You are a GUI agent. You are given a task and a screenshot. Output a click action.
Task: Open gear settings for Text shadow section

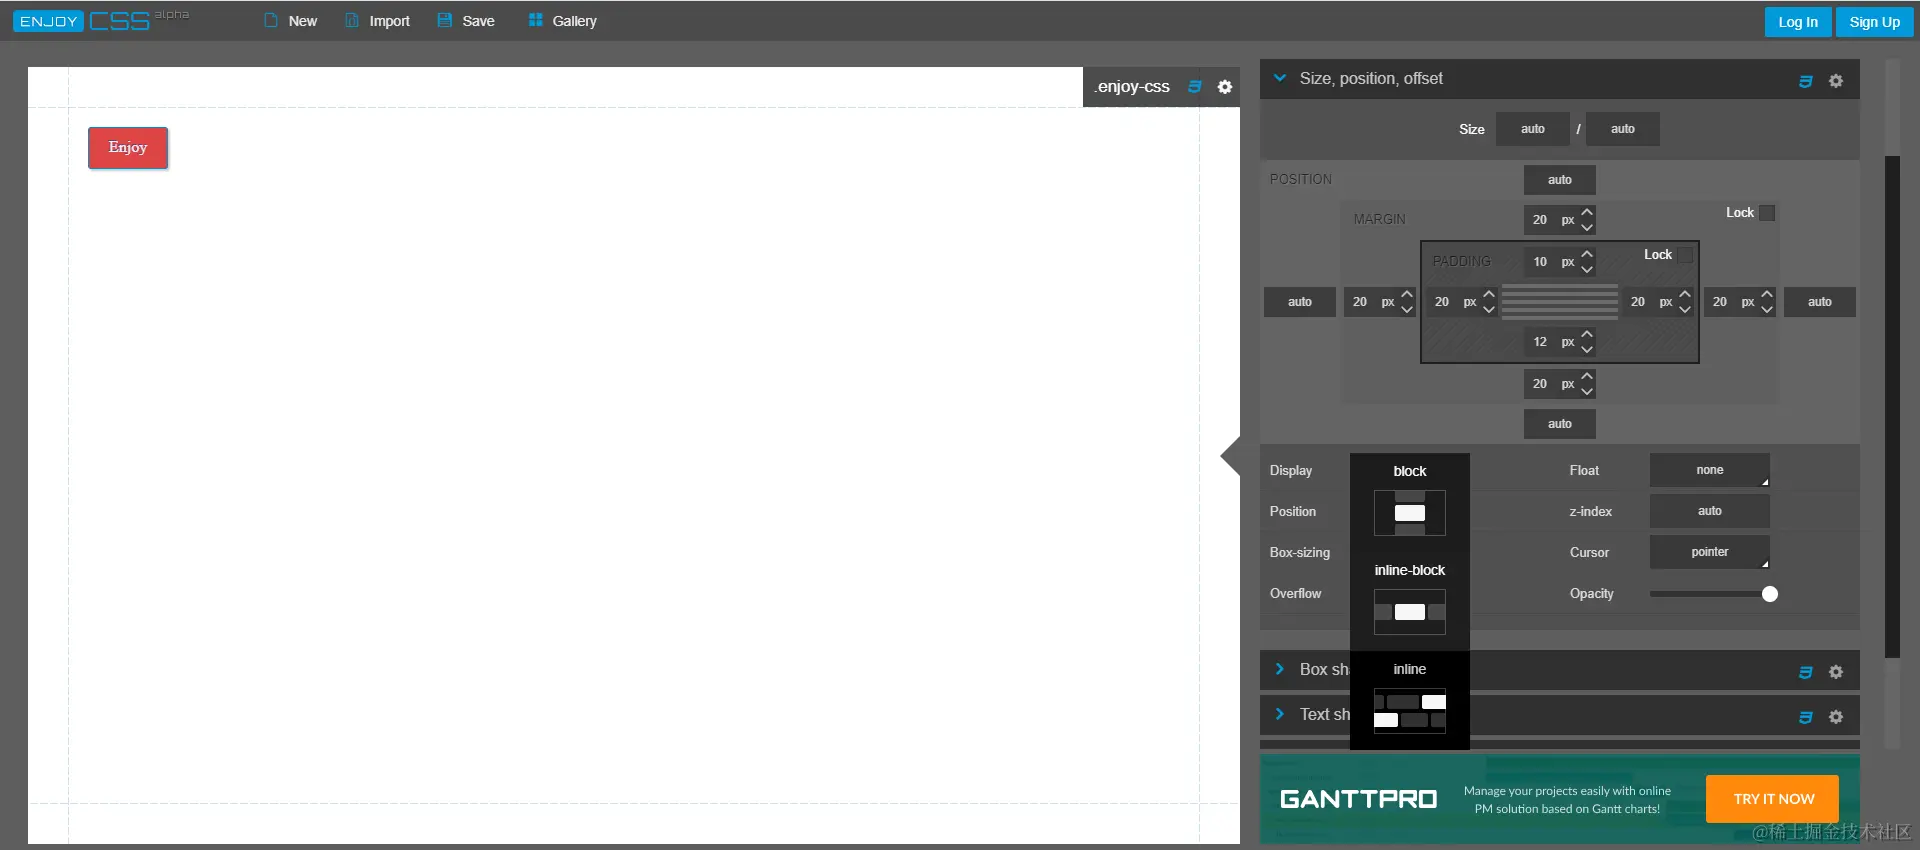click(x=1836, y=717)
